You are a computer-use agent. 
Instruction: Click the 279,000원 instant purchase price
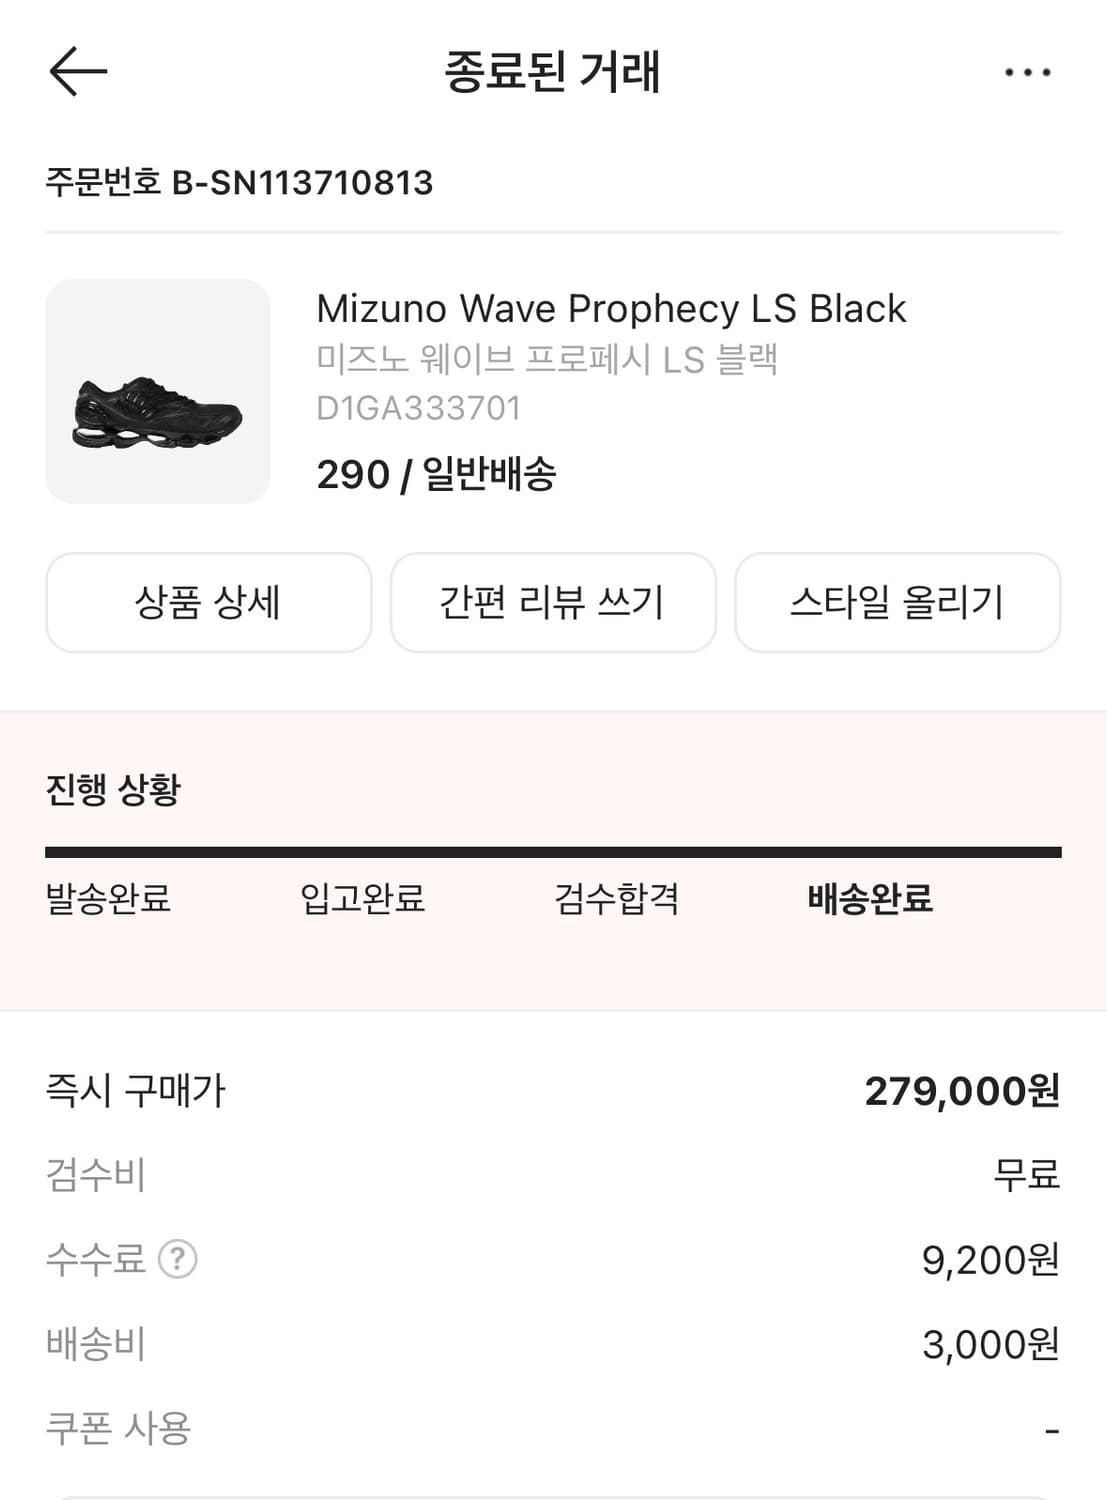(961, 1091)
